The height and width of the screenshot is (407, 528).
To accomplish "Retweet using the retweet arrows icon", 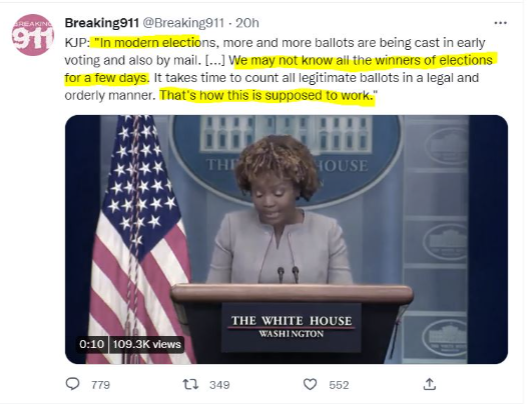I will [x=191, y=384].
